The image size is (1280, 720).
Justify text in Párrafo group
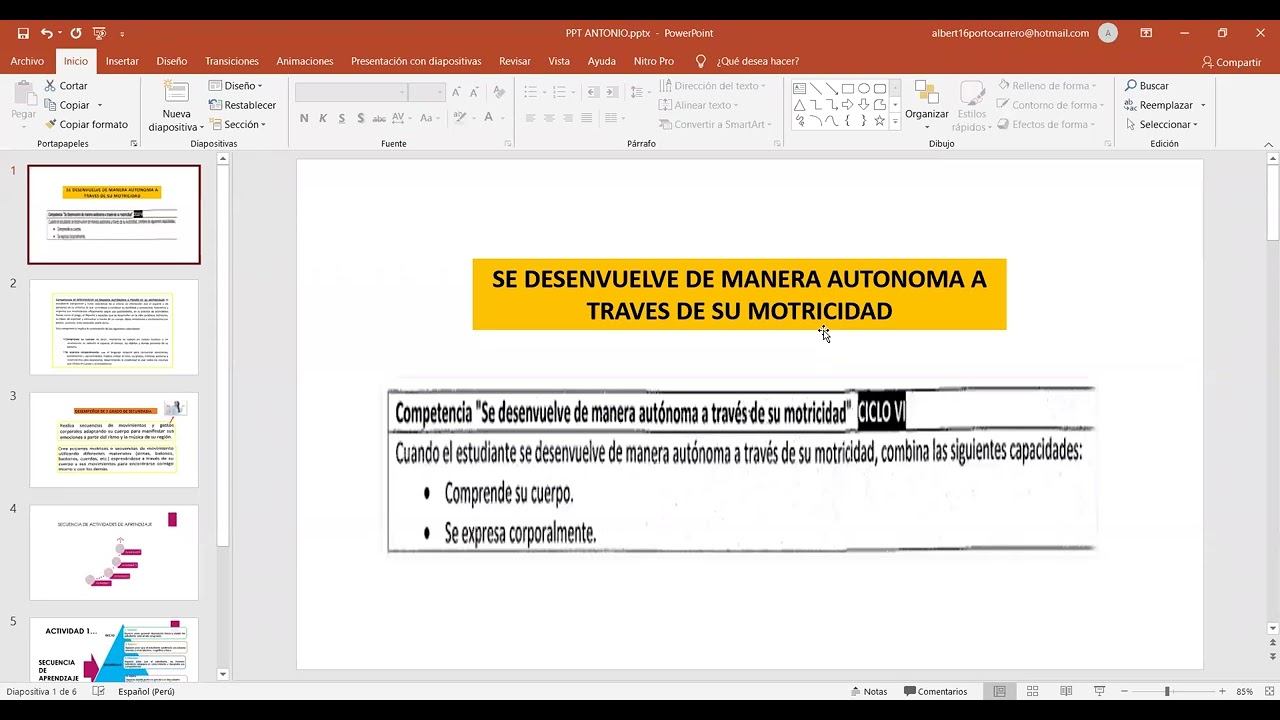point(588,118)
